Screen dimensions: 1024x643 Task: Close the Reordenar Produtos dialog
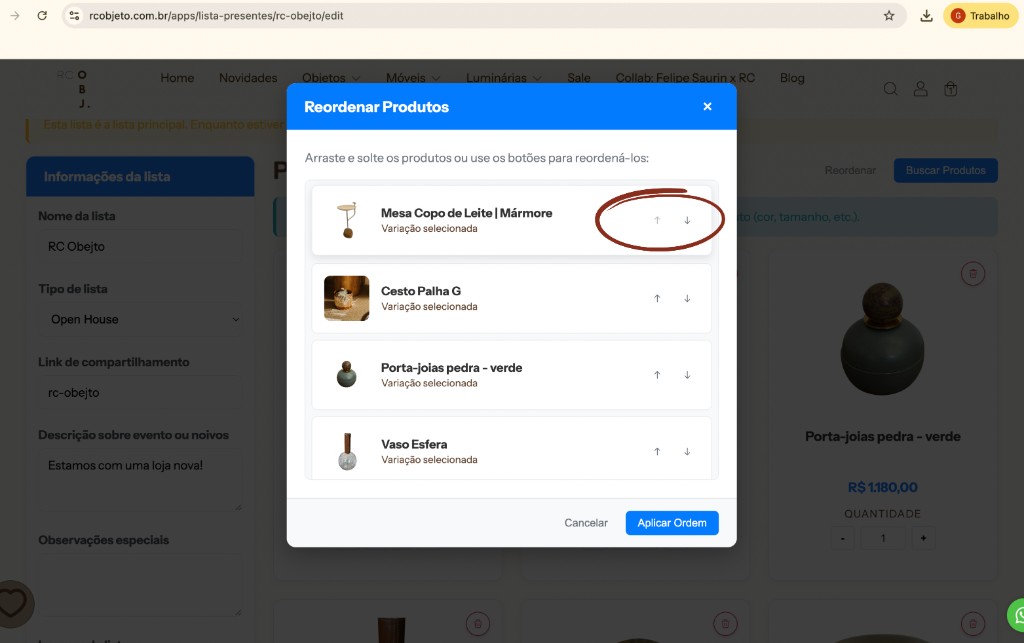pos(707,107)
